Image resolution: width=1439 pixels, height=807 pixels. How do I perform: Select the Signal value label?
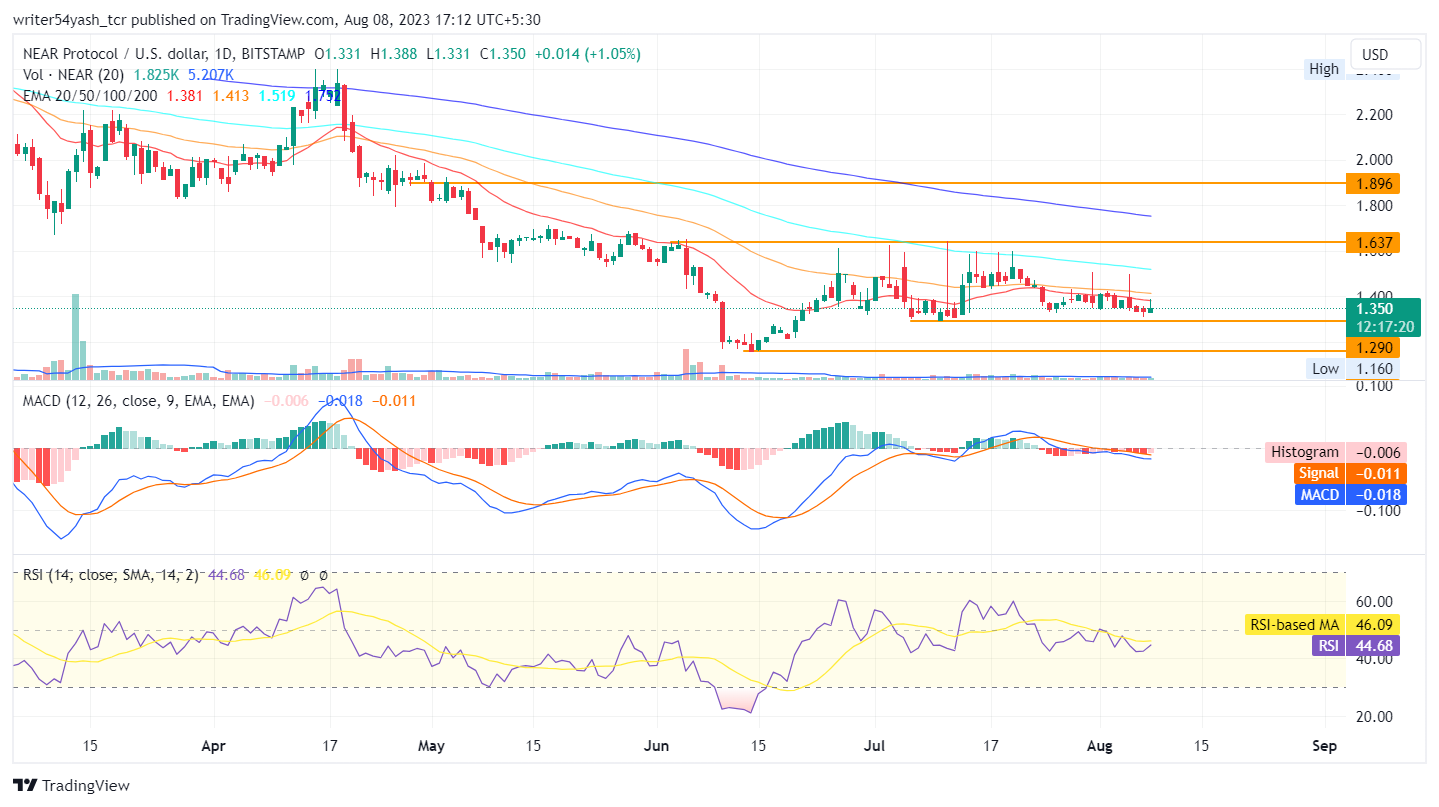point(1319,473)
